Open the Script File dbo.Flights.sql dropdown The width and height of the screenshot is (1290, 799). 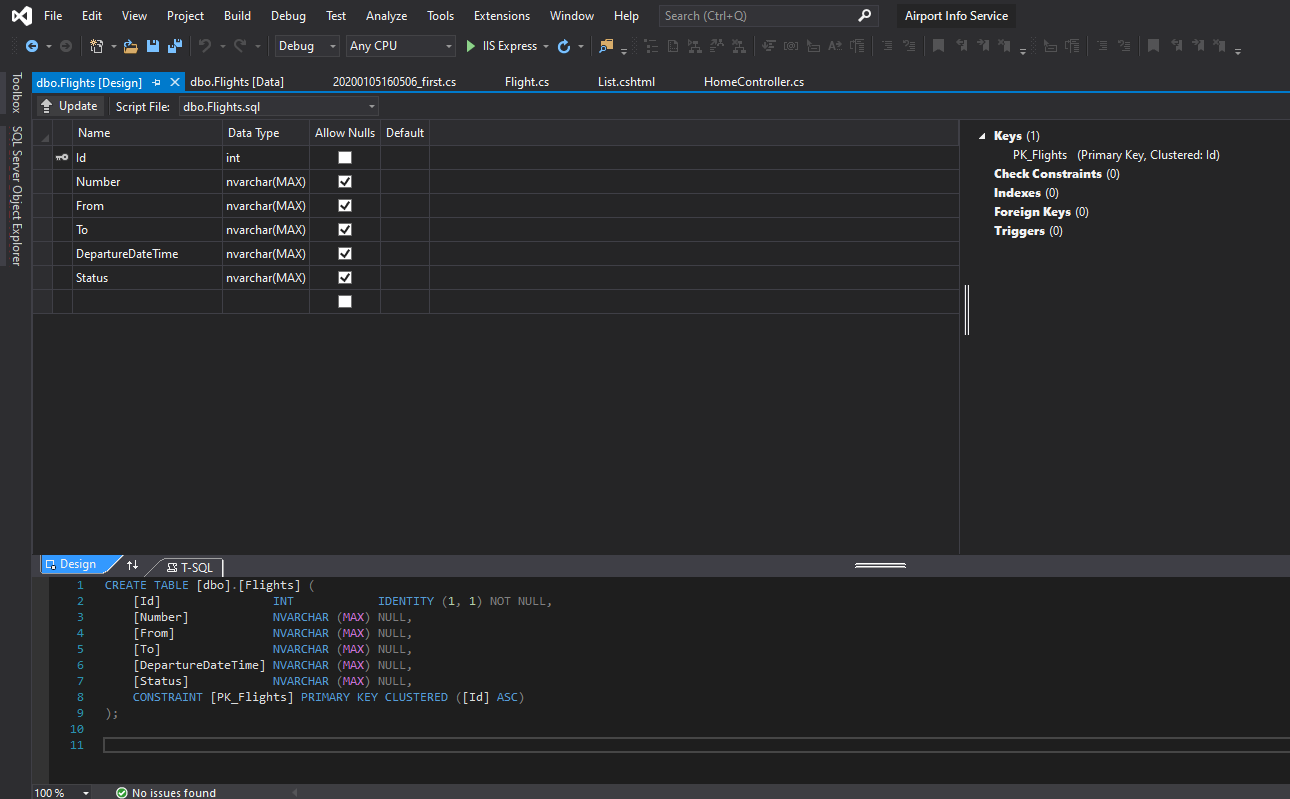(x=279, y=106)
